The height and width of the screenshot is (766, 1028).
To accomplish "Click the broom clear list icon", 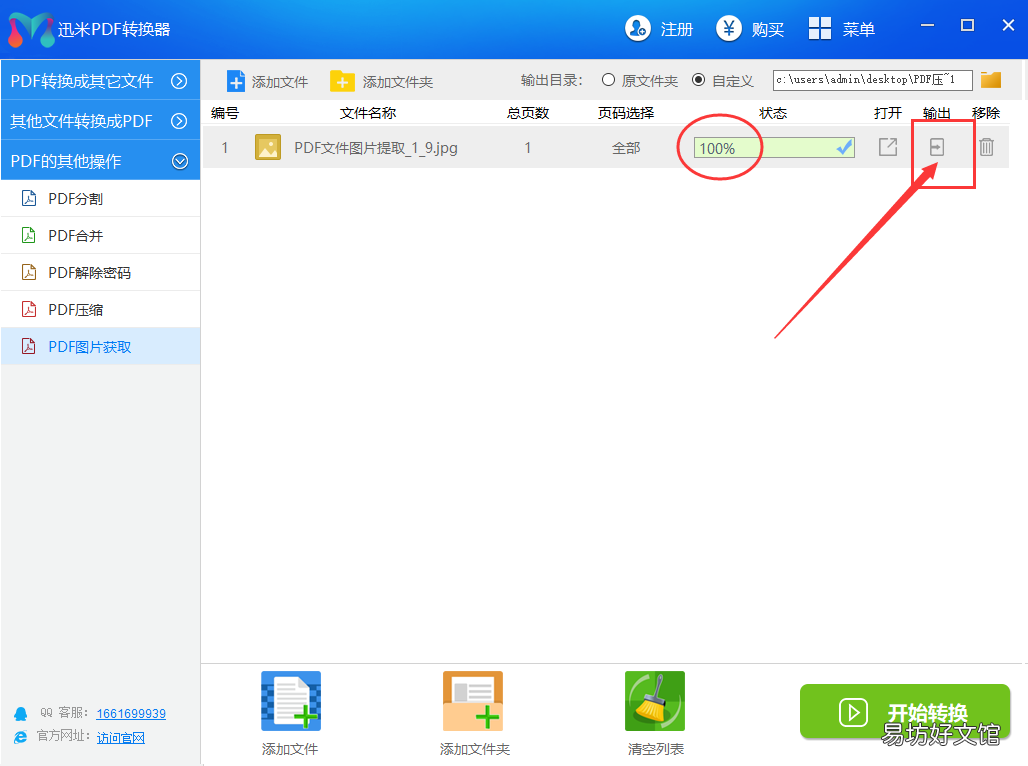I will 655,700.
